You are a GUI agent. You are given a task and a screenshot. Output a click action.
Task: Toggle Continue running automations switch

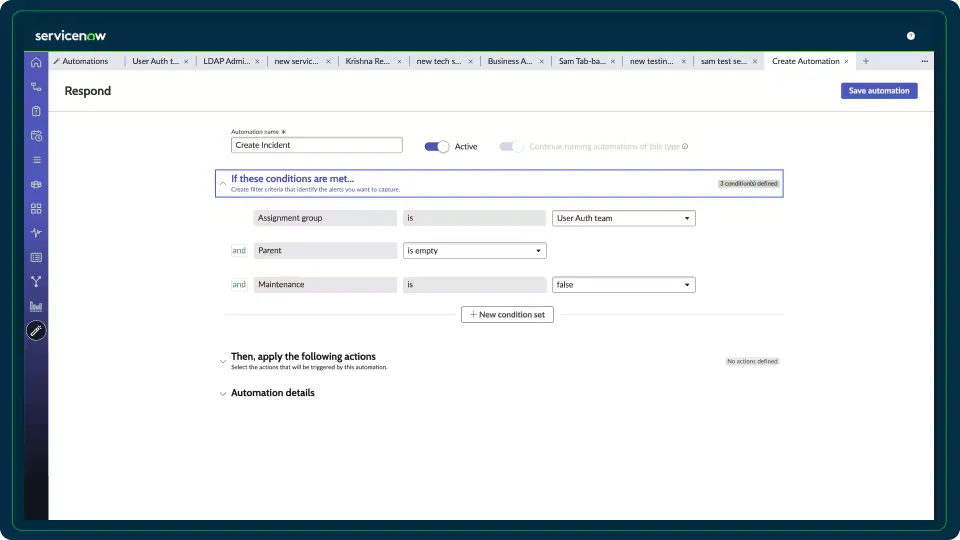pos(512,146)
